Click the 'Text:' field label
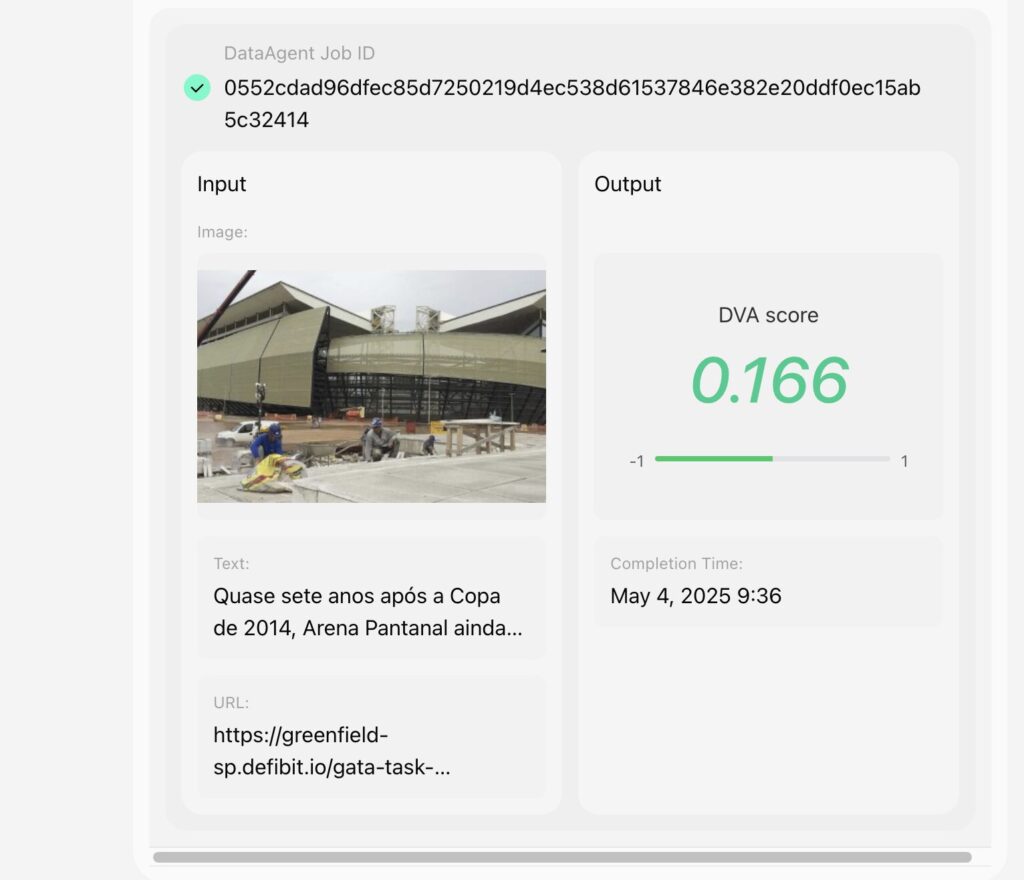Image resolution: width=1024 pixels, height=880 pixels. 231,564
